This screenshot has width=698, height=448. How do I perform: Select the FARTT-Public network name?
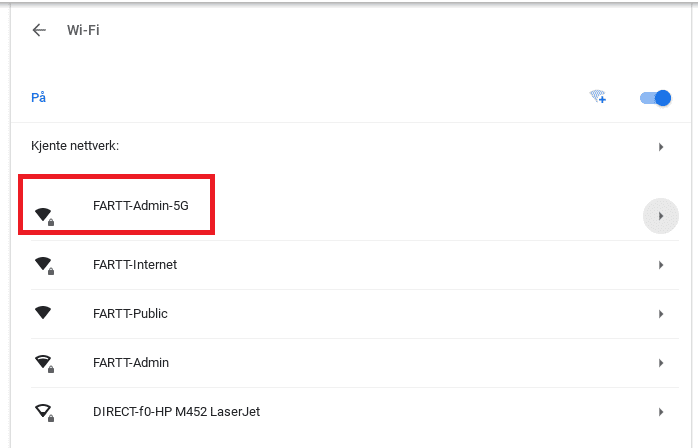[130, 314]
